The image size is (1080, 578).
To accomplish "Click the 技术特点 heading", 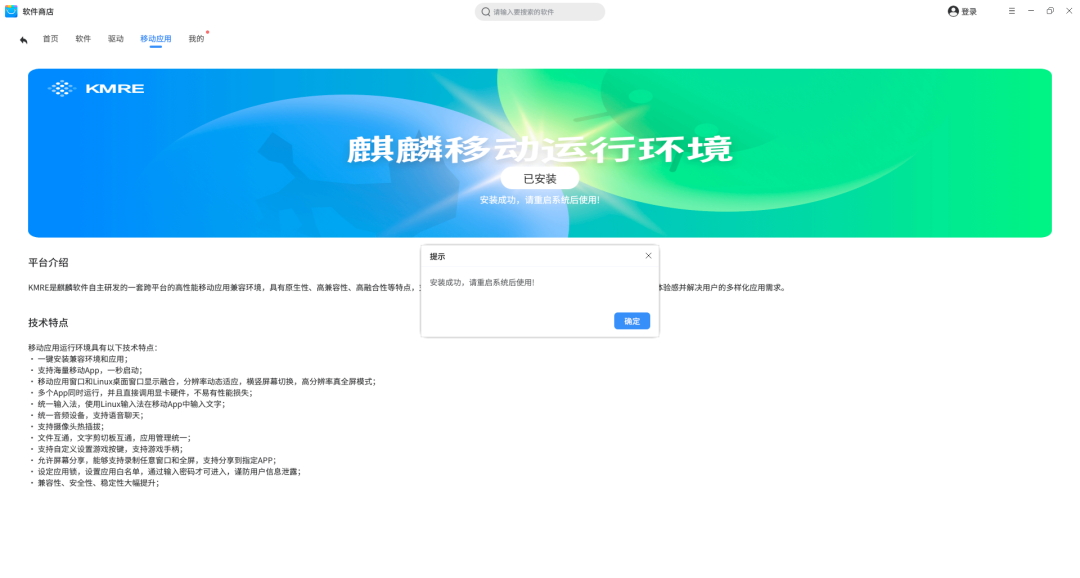I will point(48,322).
